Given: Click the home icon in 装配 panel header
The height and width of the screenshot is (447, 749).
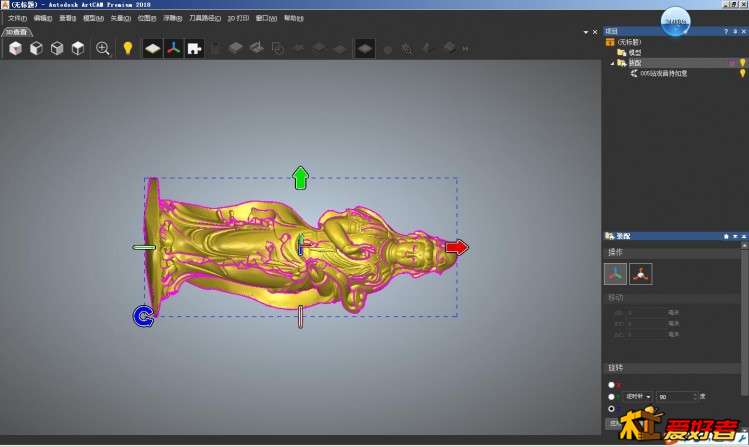Looking at the screenshot, I should [726, 236].
